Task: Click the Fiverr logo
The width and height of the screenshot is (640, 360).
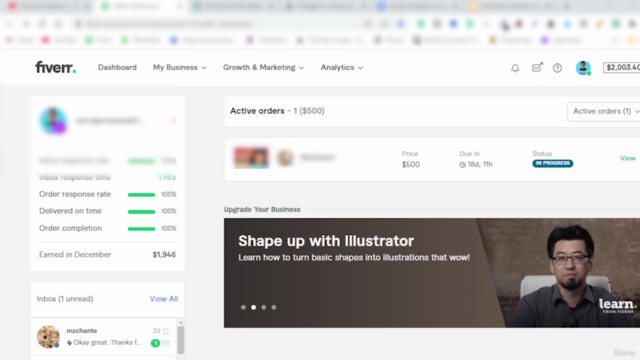Action: point(56,67)
